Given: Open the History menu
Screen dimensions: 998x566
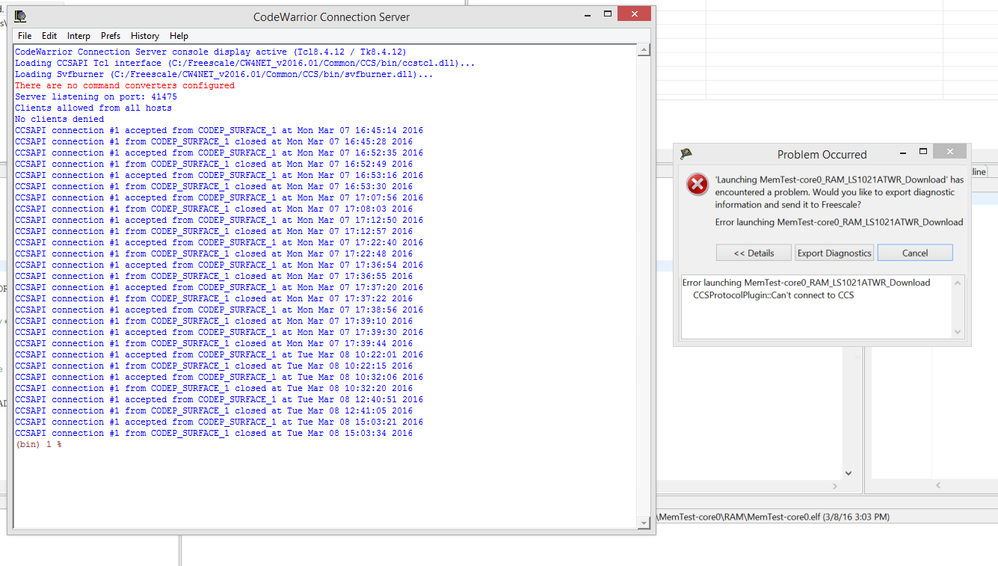Looking at the screenshot, I should pos(144,36).
